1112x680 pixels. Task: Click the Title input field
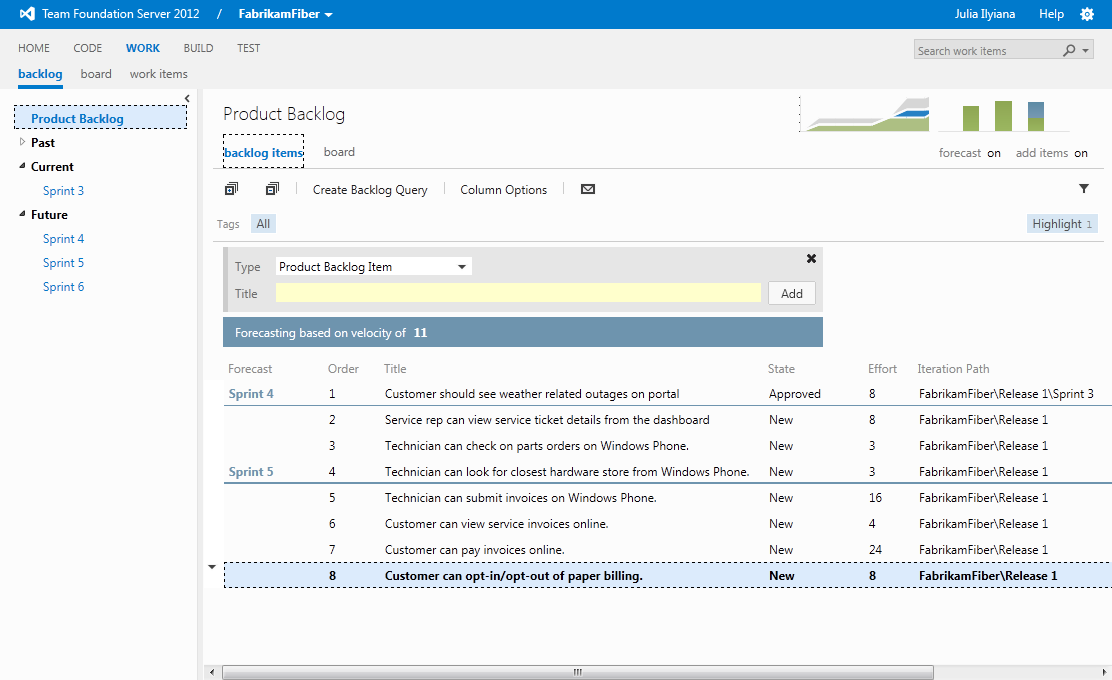point(518,293)
